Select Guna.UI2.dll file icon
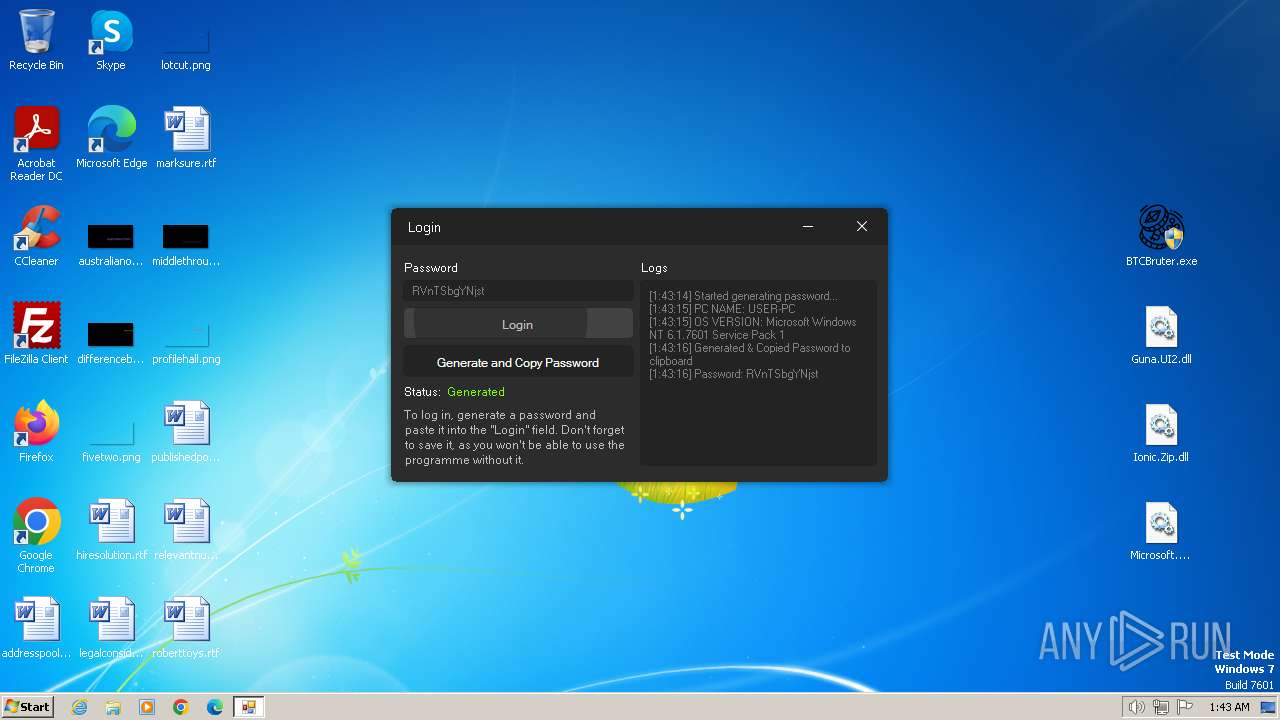Image resolution: width=1280 pixels, height=720 pixels. pos(1161,334)
